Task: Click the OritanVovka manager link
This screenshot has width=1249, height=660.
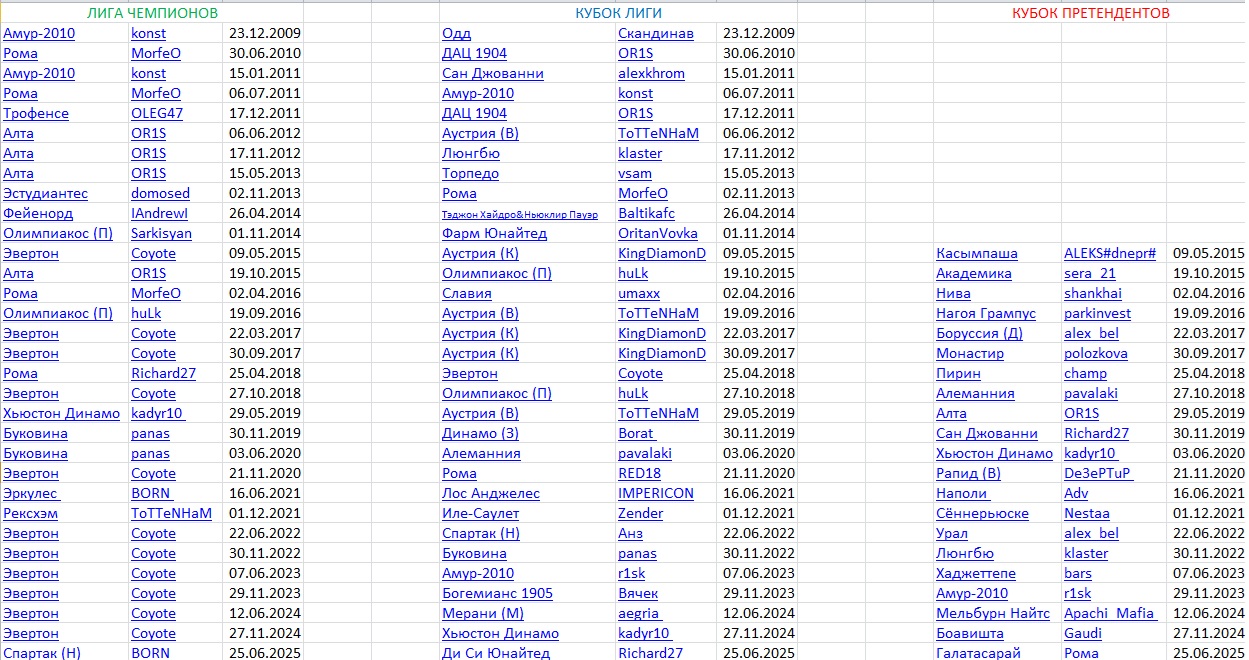Action: point(658,233)
